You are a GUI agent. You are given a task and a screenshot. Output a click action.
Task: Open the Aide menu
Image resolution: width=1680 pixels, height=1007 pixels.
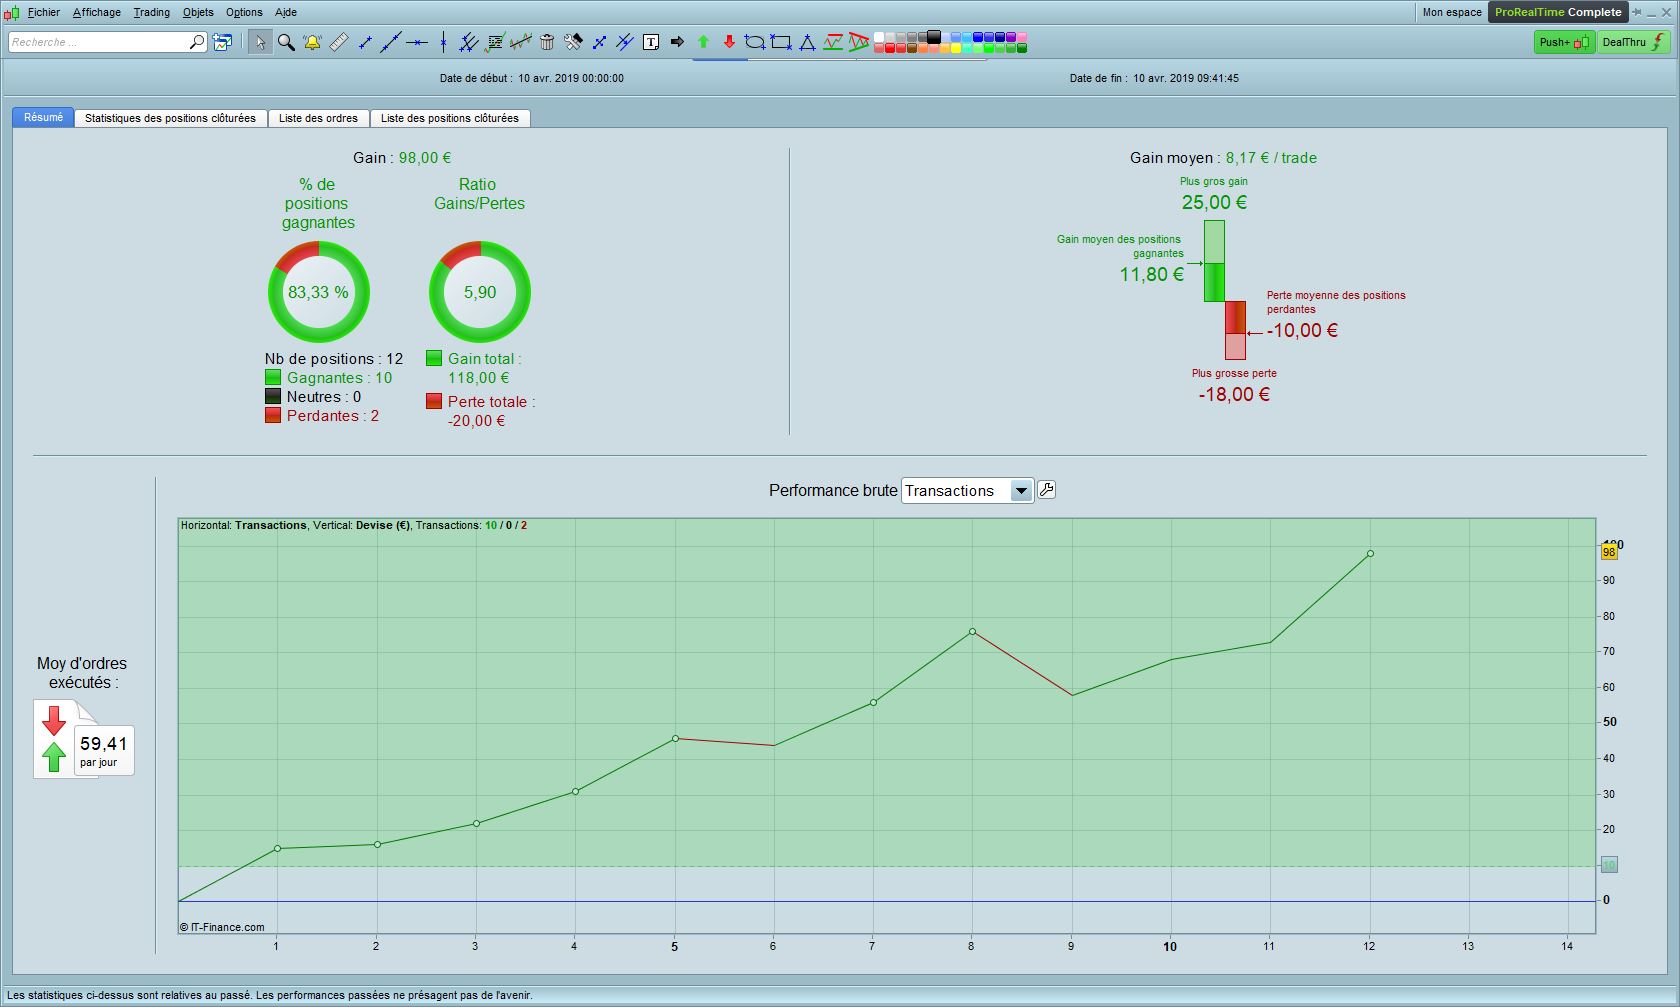click(x=286, y=12)
